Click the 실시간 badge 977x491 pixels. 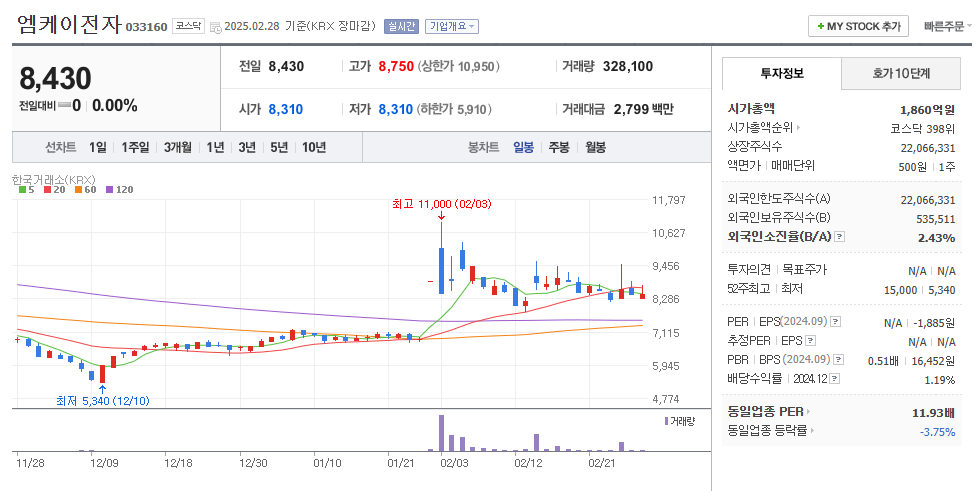tap(401, 26)
